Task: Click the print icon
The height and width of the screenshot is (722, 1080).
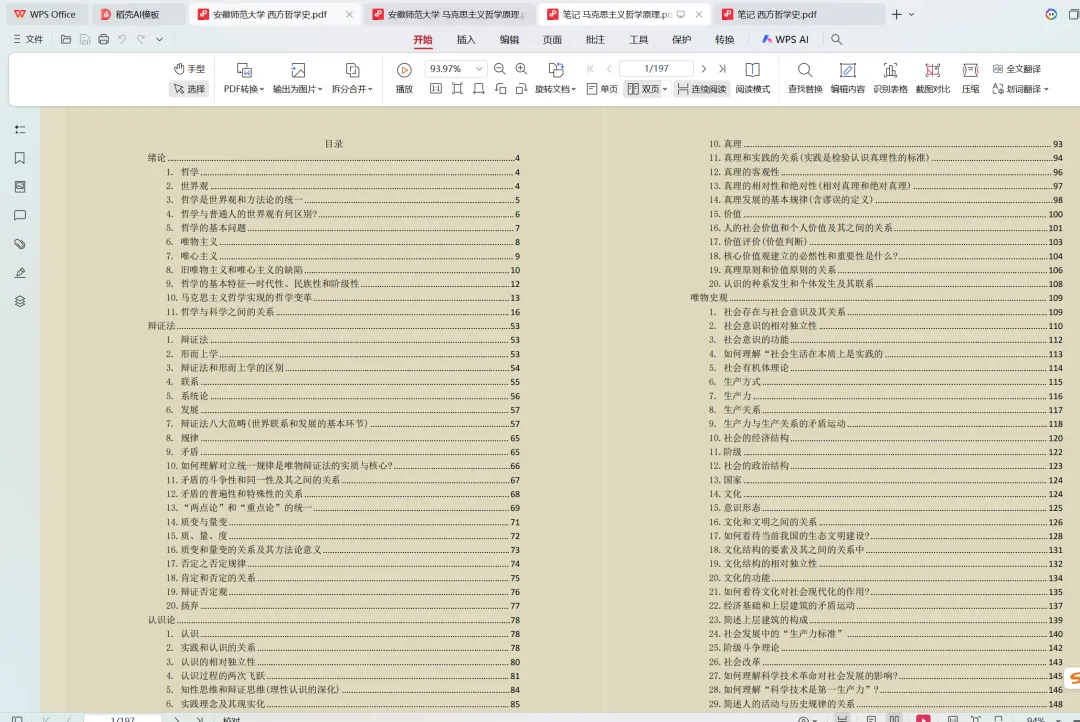Action: 103,40
